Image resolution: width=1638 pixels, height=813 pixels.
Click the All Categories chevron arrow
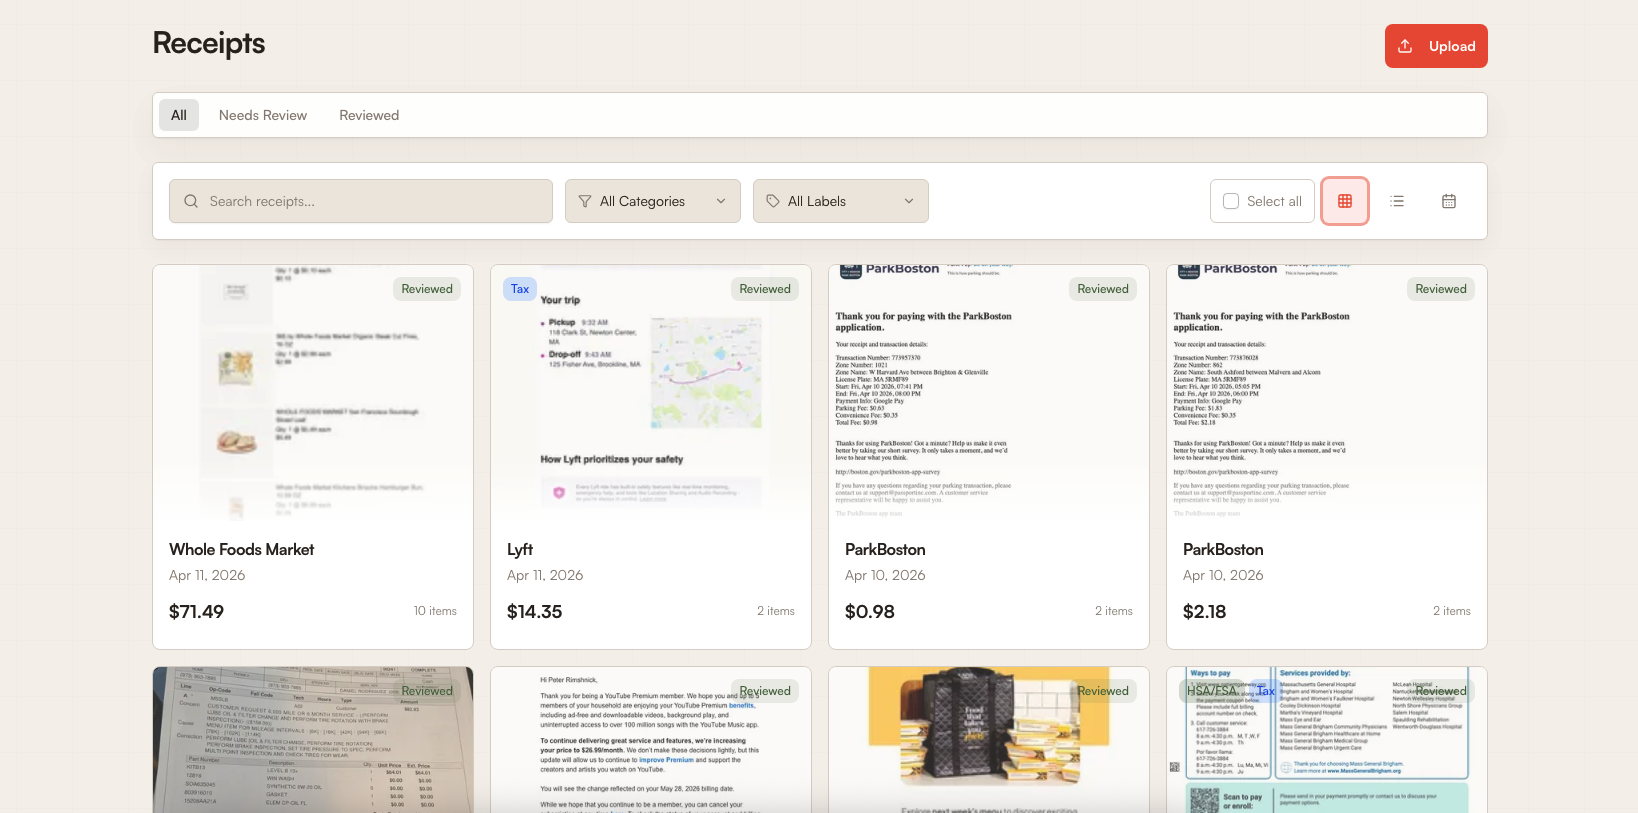[x=721, y=201]
